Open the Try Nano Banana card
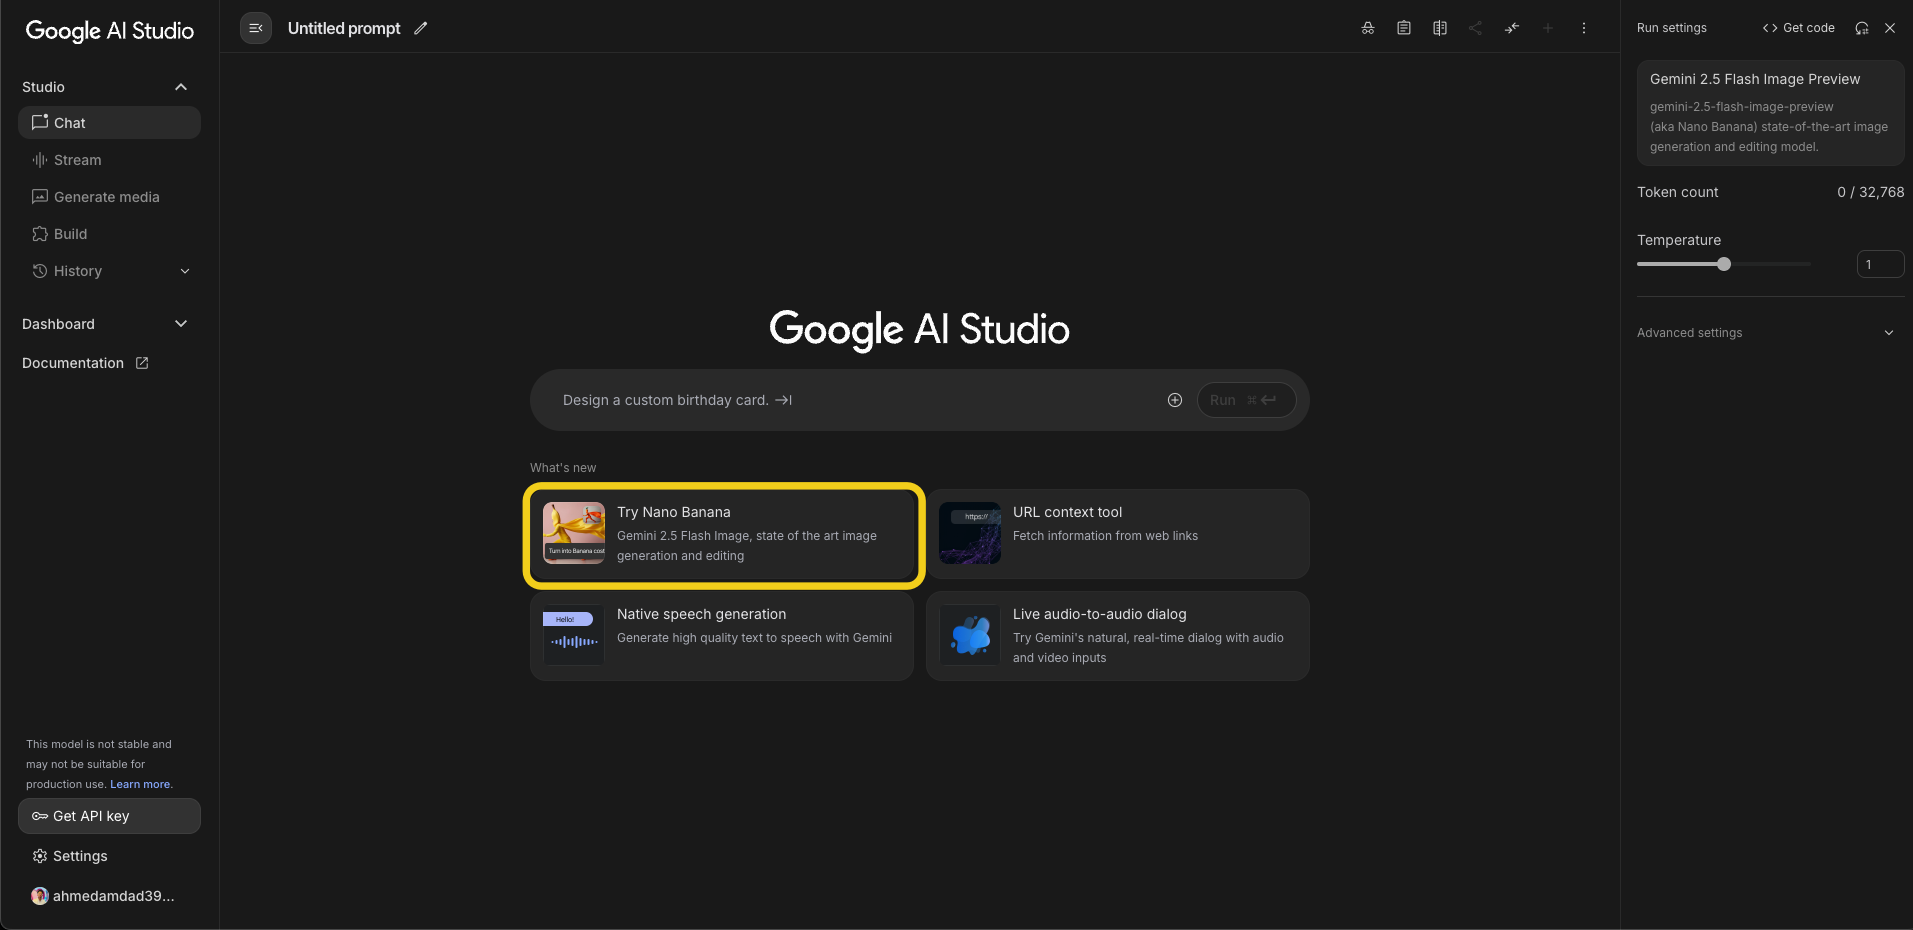This screenshot has height=930, width=1913. 722,534
